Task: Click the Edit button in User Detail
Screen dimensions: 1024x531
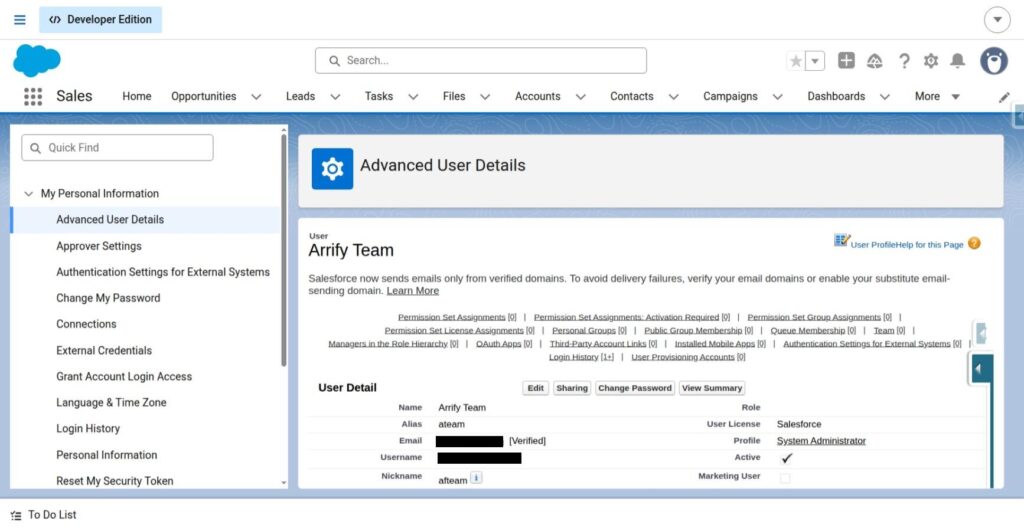Action: pyautogui.click(x=536, y=388)
